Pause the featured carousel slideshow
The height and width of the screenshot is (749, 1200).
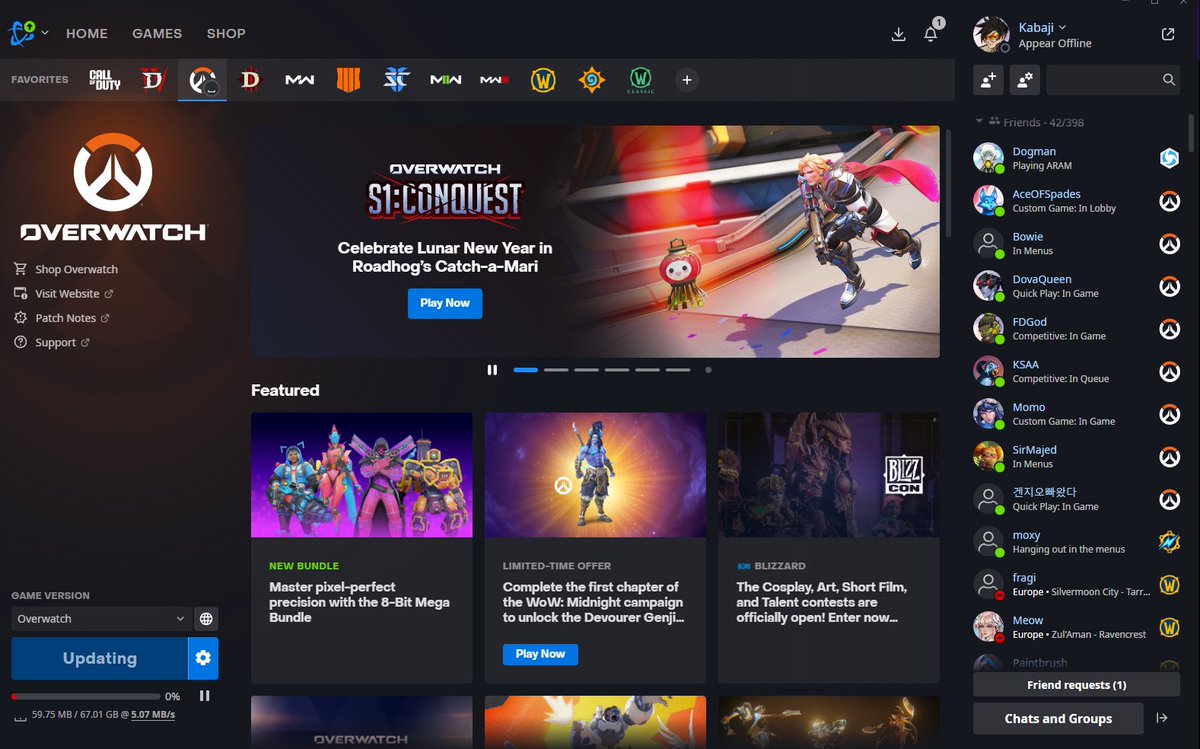click(492, 369)
